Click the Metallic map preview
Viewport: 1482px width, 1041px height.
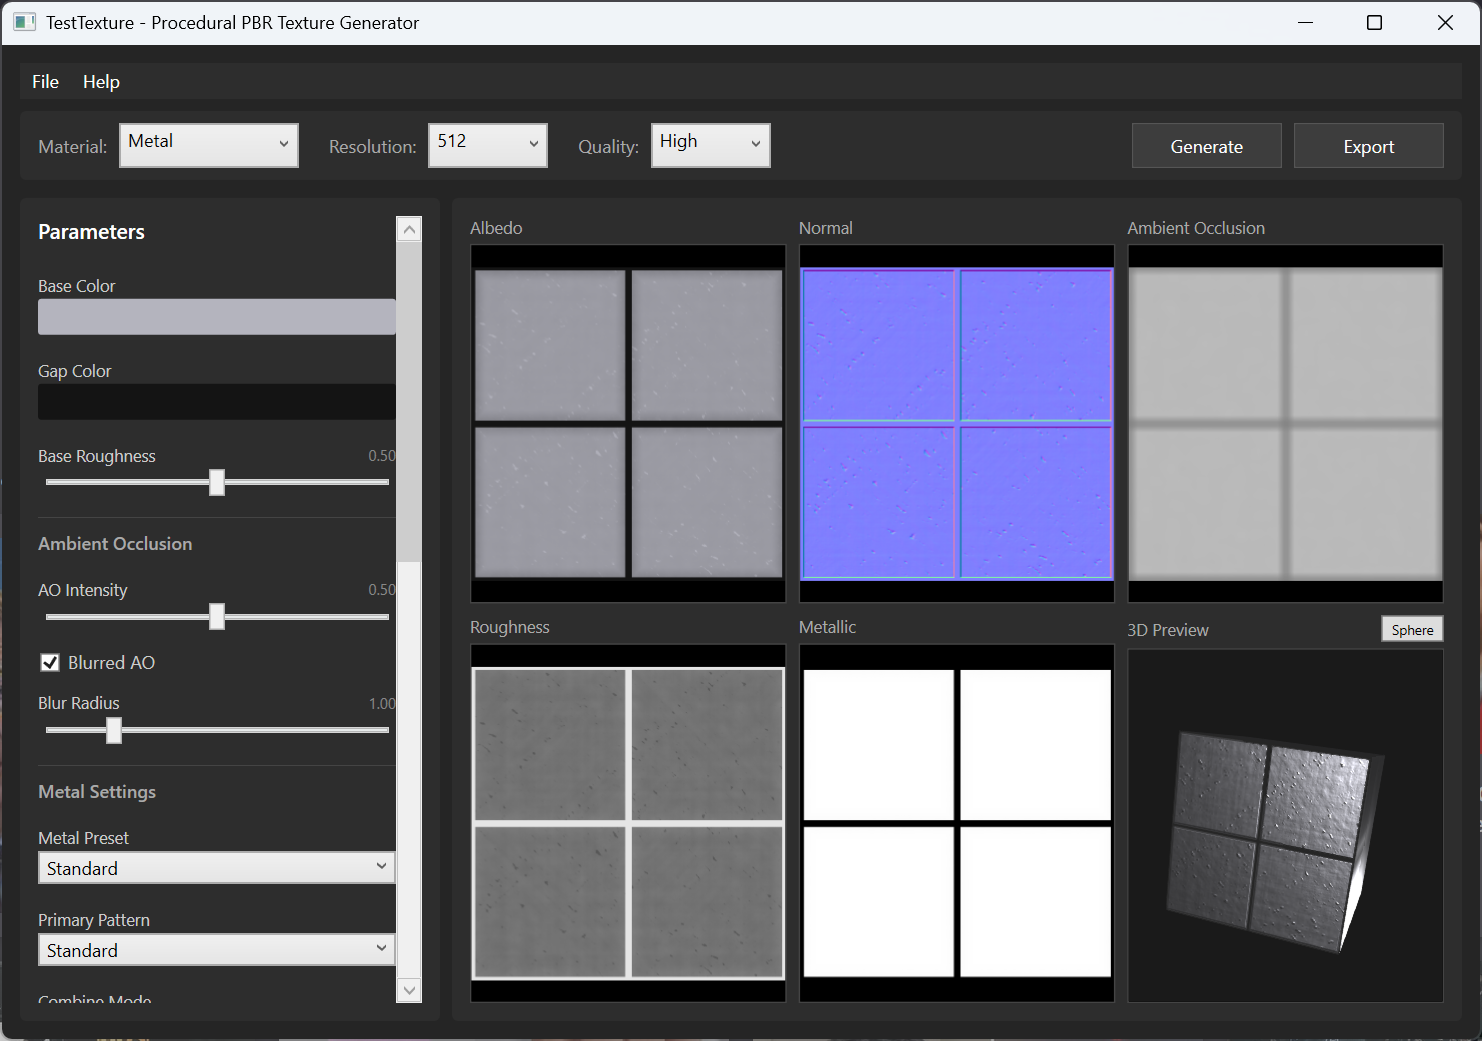pyautogui.click(x=957, y=823)
